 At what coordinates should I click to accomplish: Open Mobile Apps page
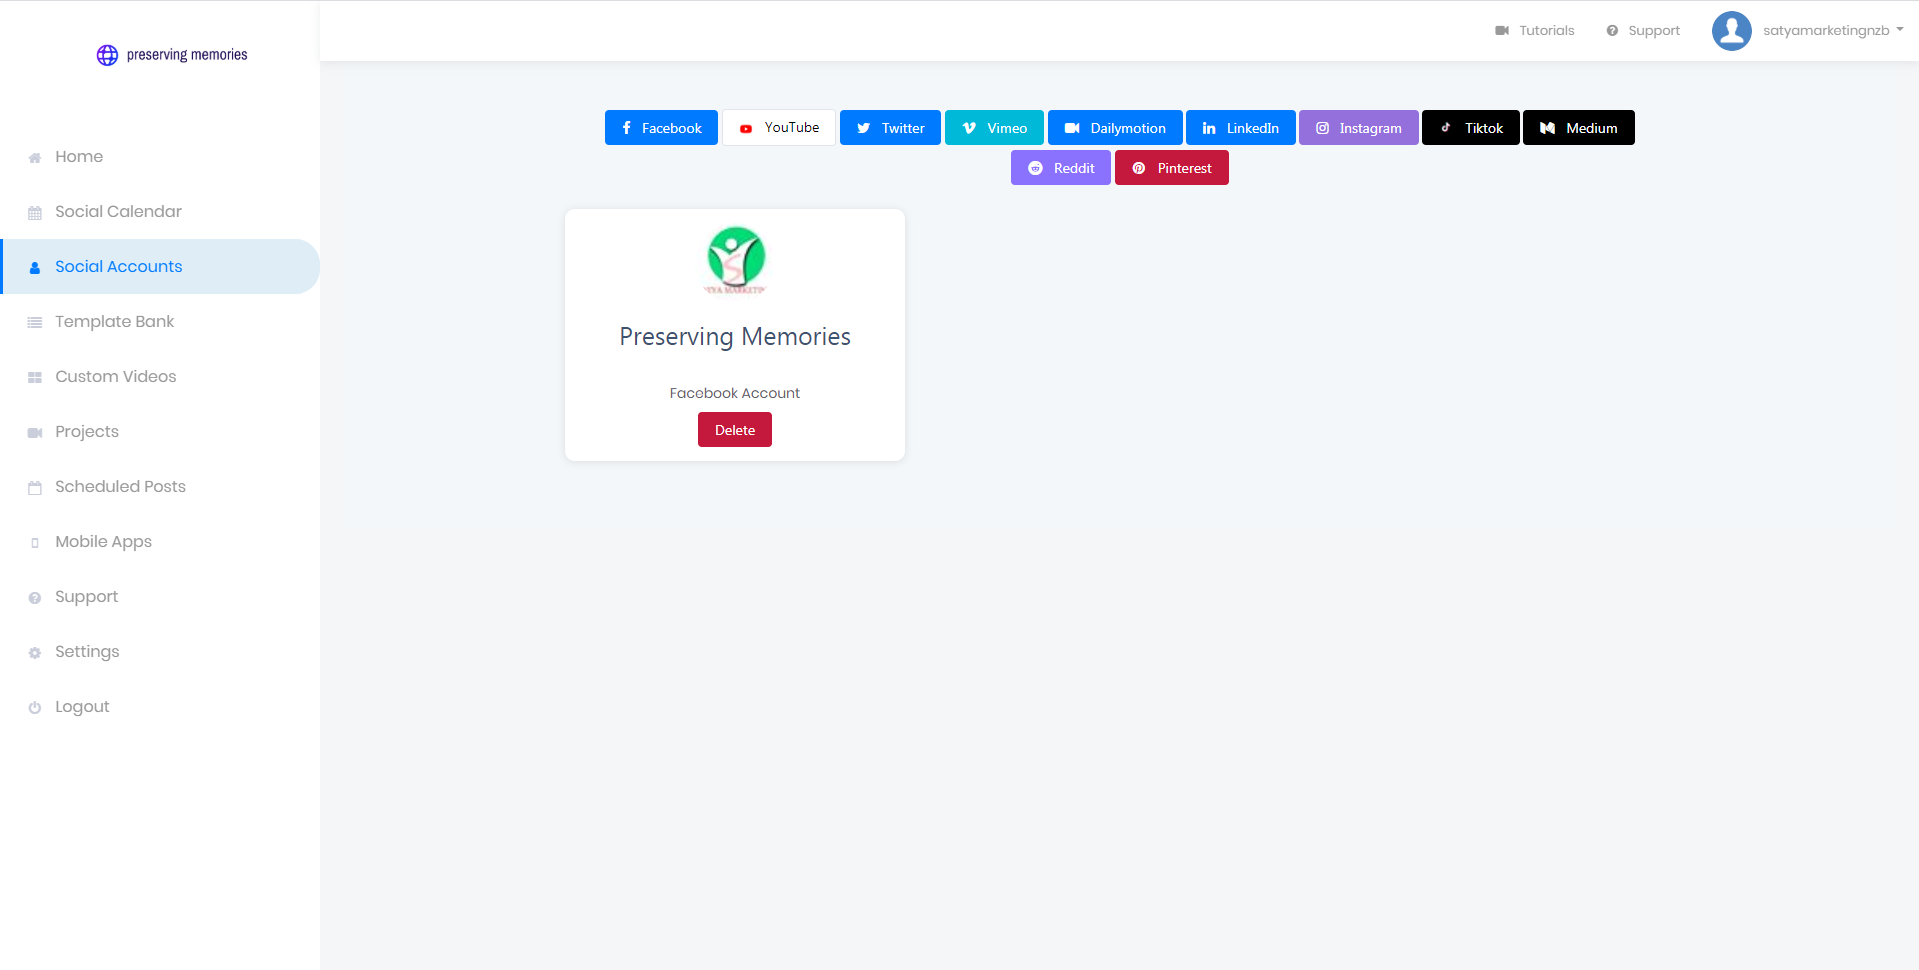point(160,542)
